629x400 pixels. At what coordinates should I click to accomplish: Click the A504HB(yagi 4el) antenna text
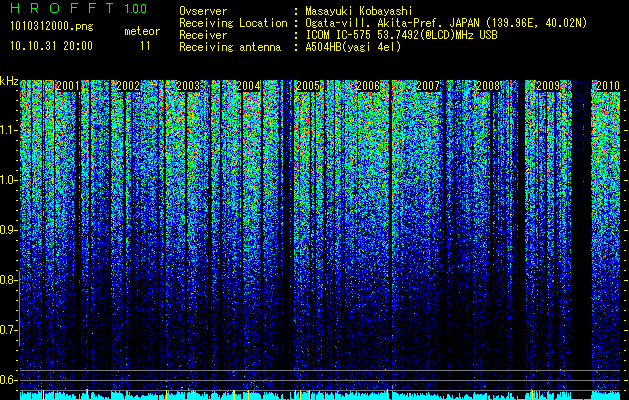point(353,47)
